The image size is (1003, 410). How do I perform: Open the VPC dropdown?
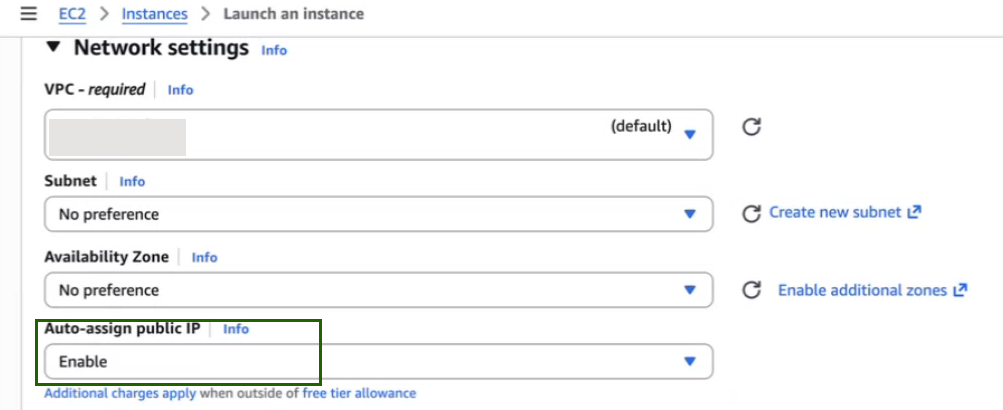[378, 134]
